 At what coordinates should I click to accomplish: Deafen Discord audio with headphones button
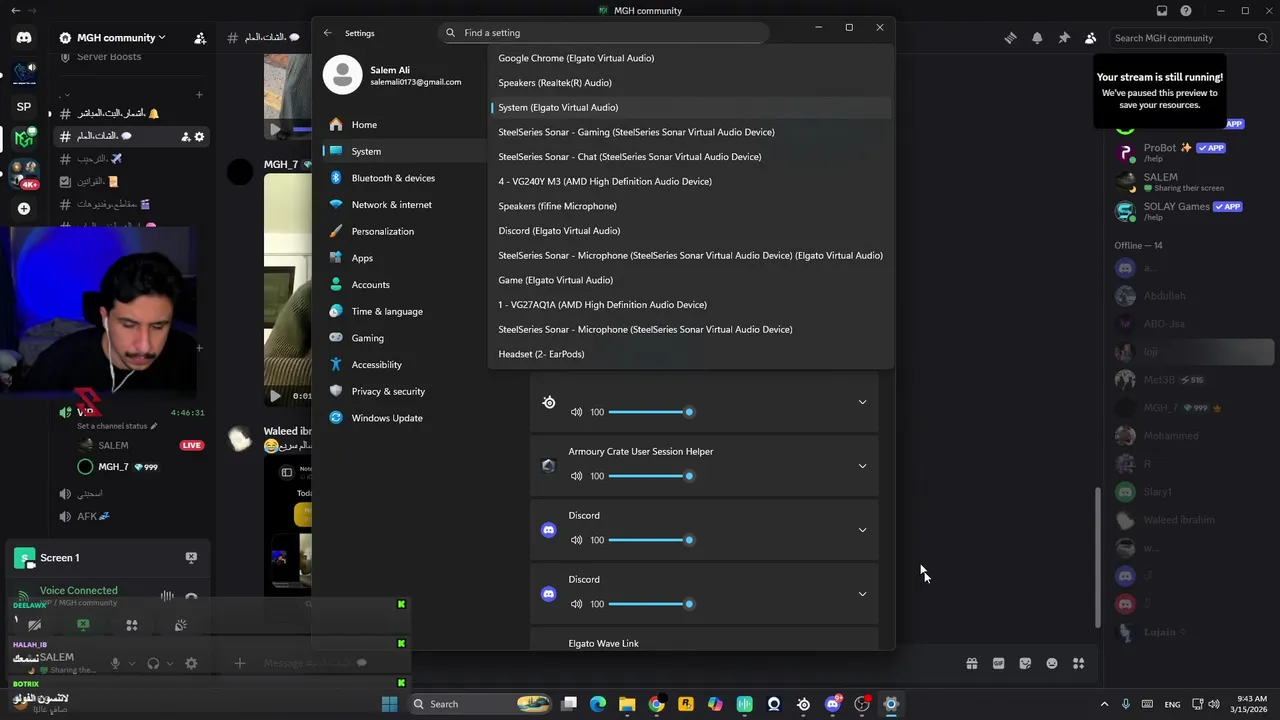point(153,663)
